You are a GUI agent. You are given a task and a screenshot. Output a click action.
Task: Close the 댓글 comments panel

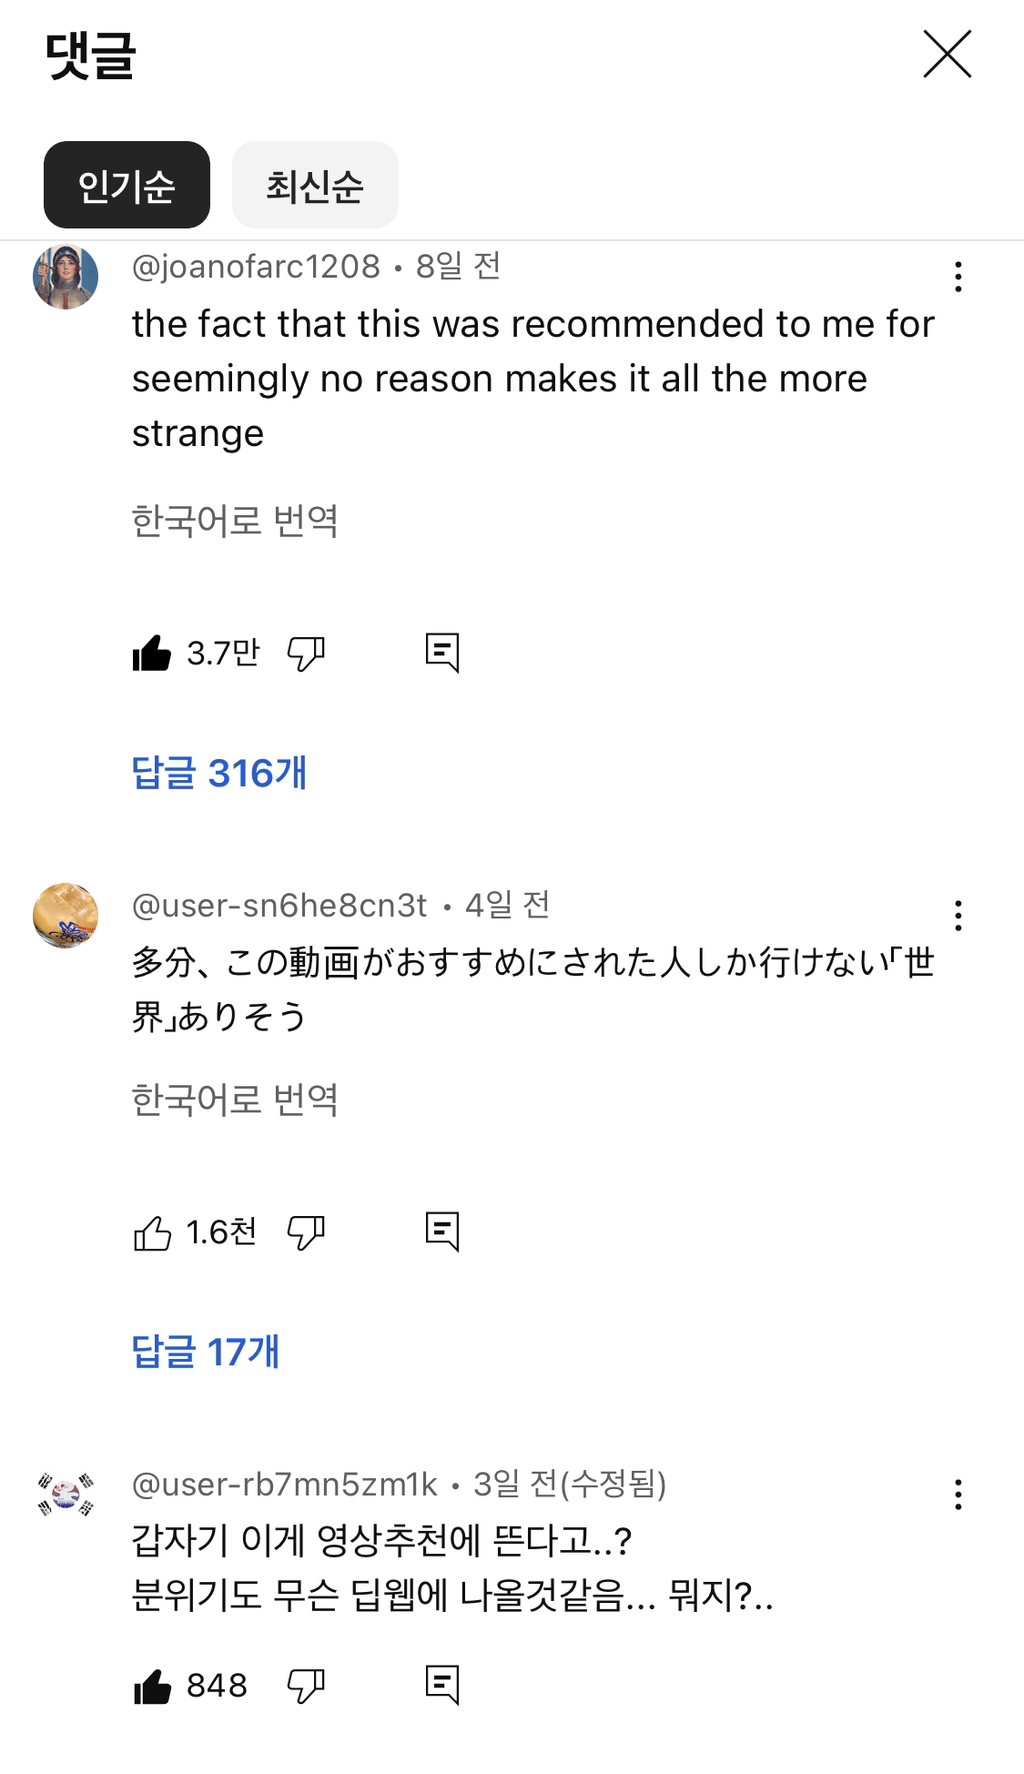coord(947,54)
